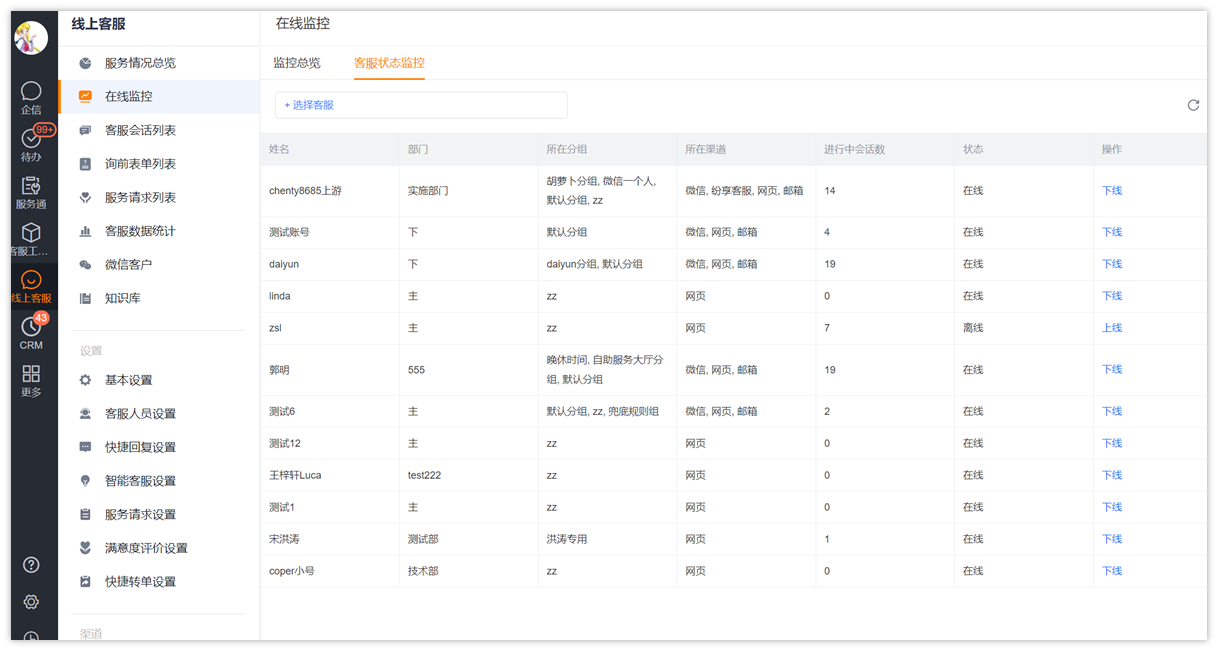Open 客服工… cube icon in dark sidebar
Screen dimensions: 1218x651
(x=31, y=239)
